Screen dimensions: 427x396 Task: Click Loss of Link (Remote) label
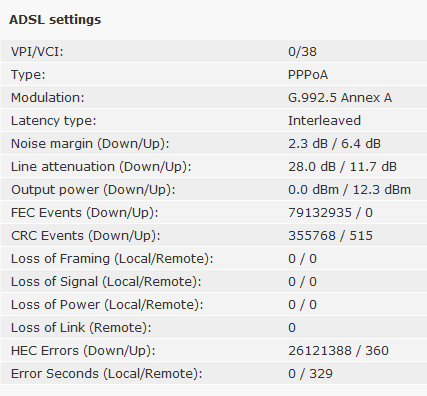click(81, 328)
